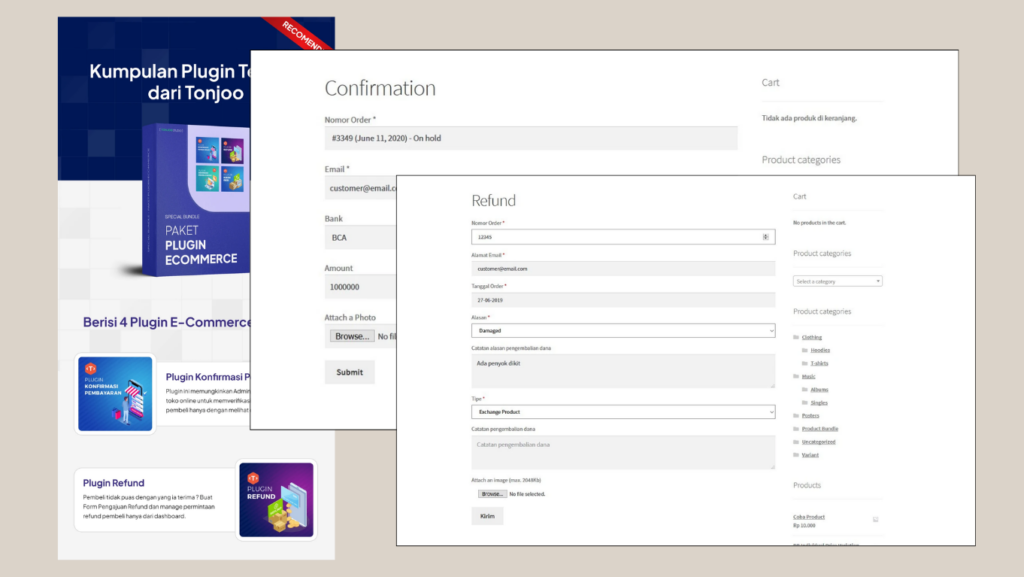1024x577 pixels.
Task: Click the Plugin Refund card title
Action: pos(114,483)
